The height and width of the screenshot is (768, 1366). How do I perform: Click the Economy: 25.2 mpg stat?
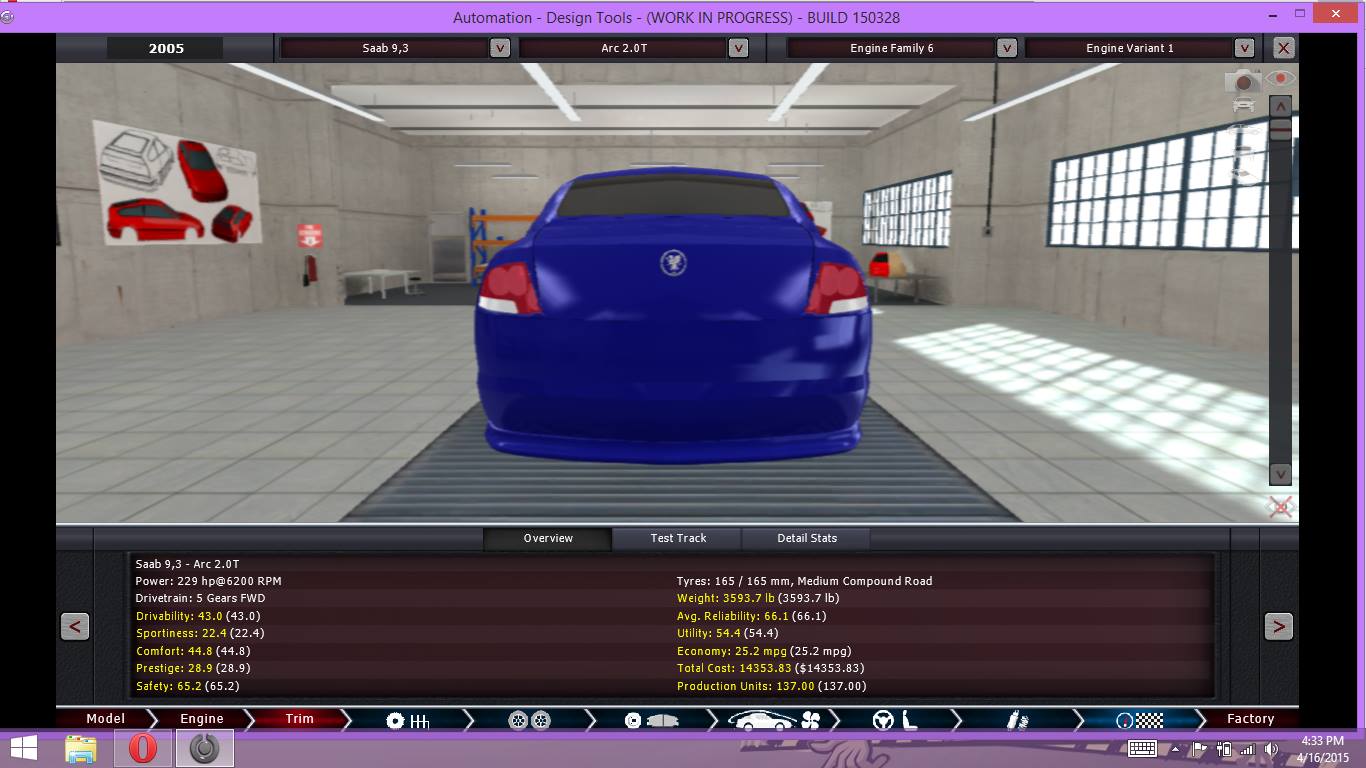point(765,651)
